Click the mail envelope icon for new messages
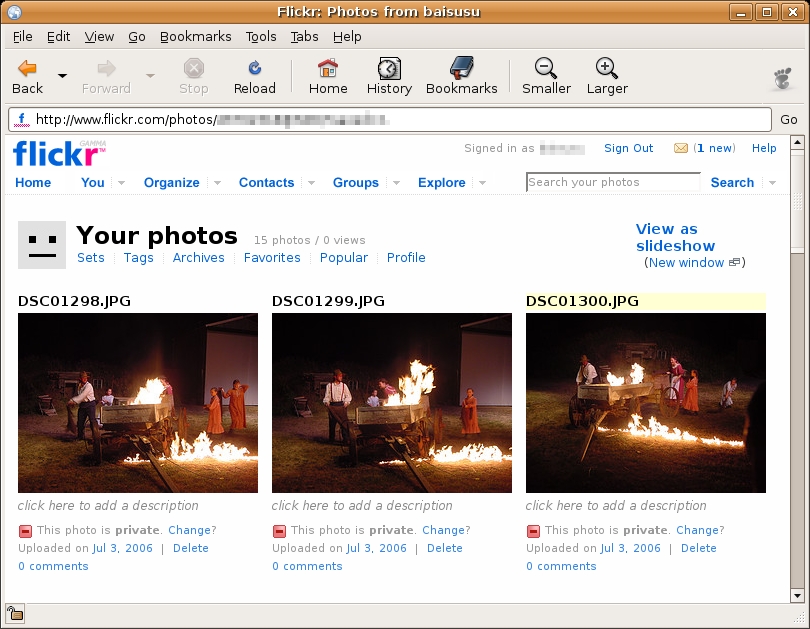This screenshot has height=629, width=810. point(681,148)
